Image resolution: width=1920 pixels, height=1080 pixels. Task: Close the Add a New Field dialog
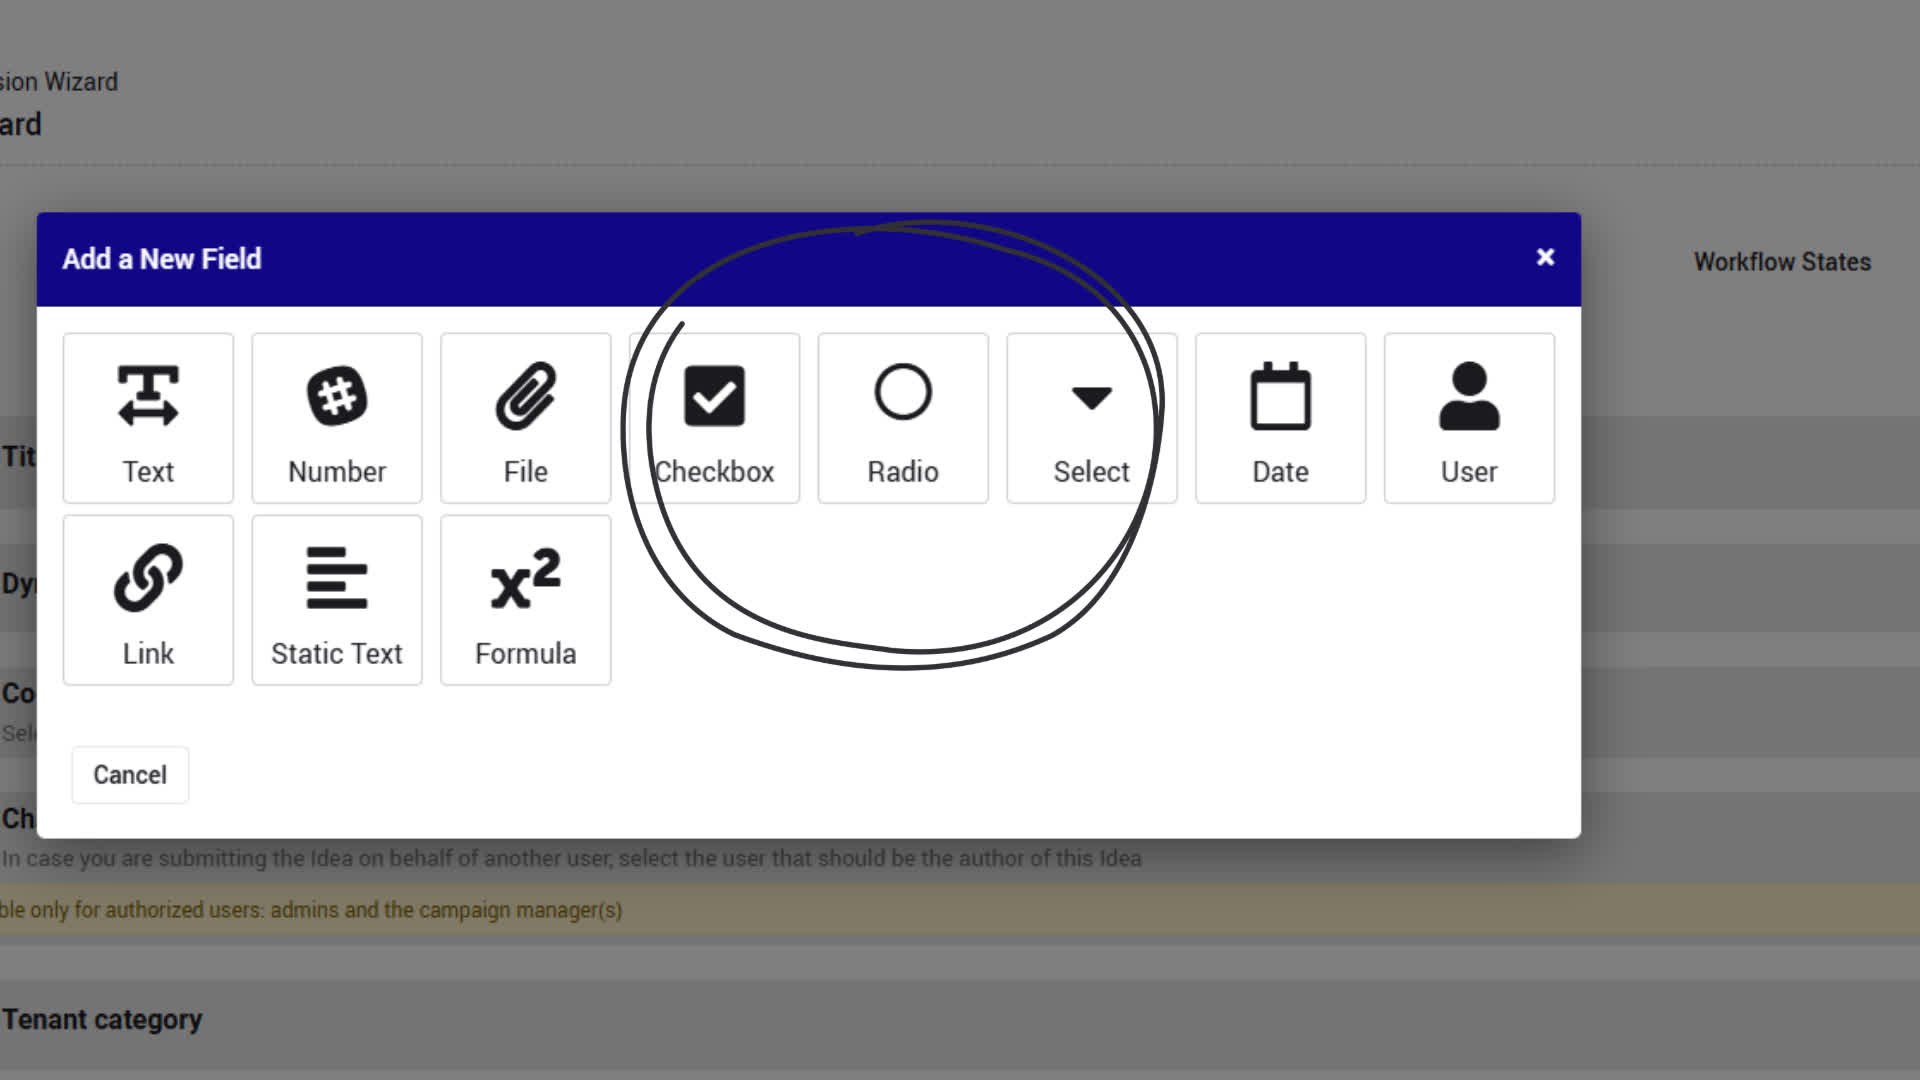tap(1545, 258)
